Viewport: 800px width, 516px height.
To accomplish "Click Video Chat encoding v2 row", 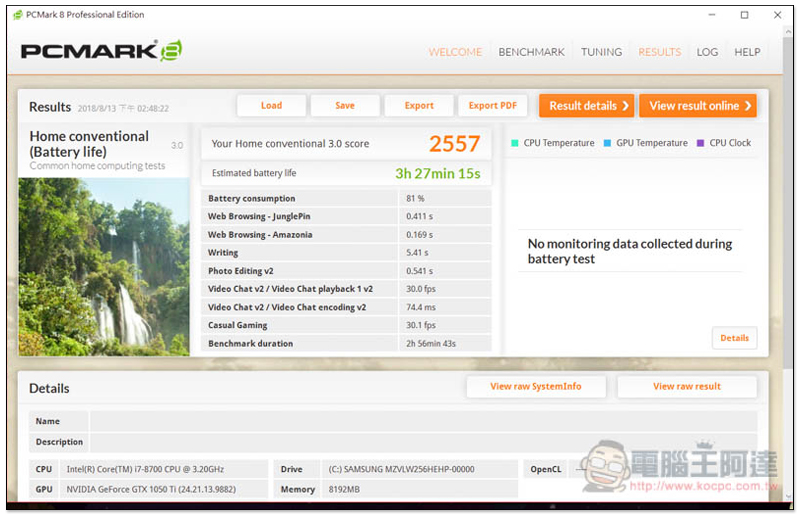I will click(x=346, y=307).
